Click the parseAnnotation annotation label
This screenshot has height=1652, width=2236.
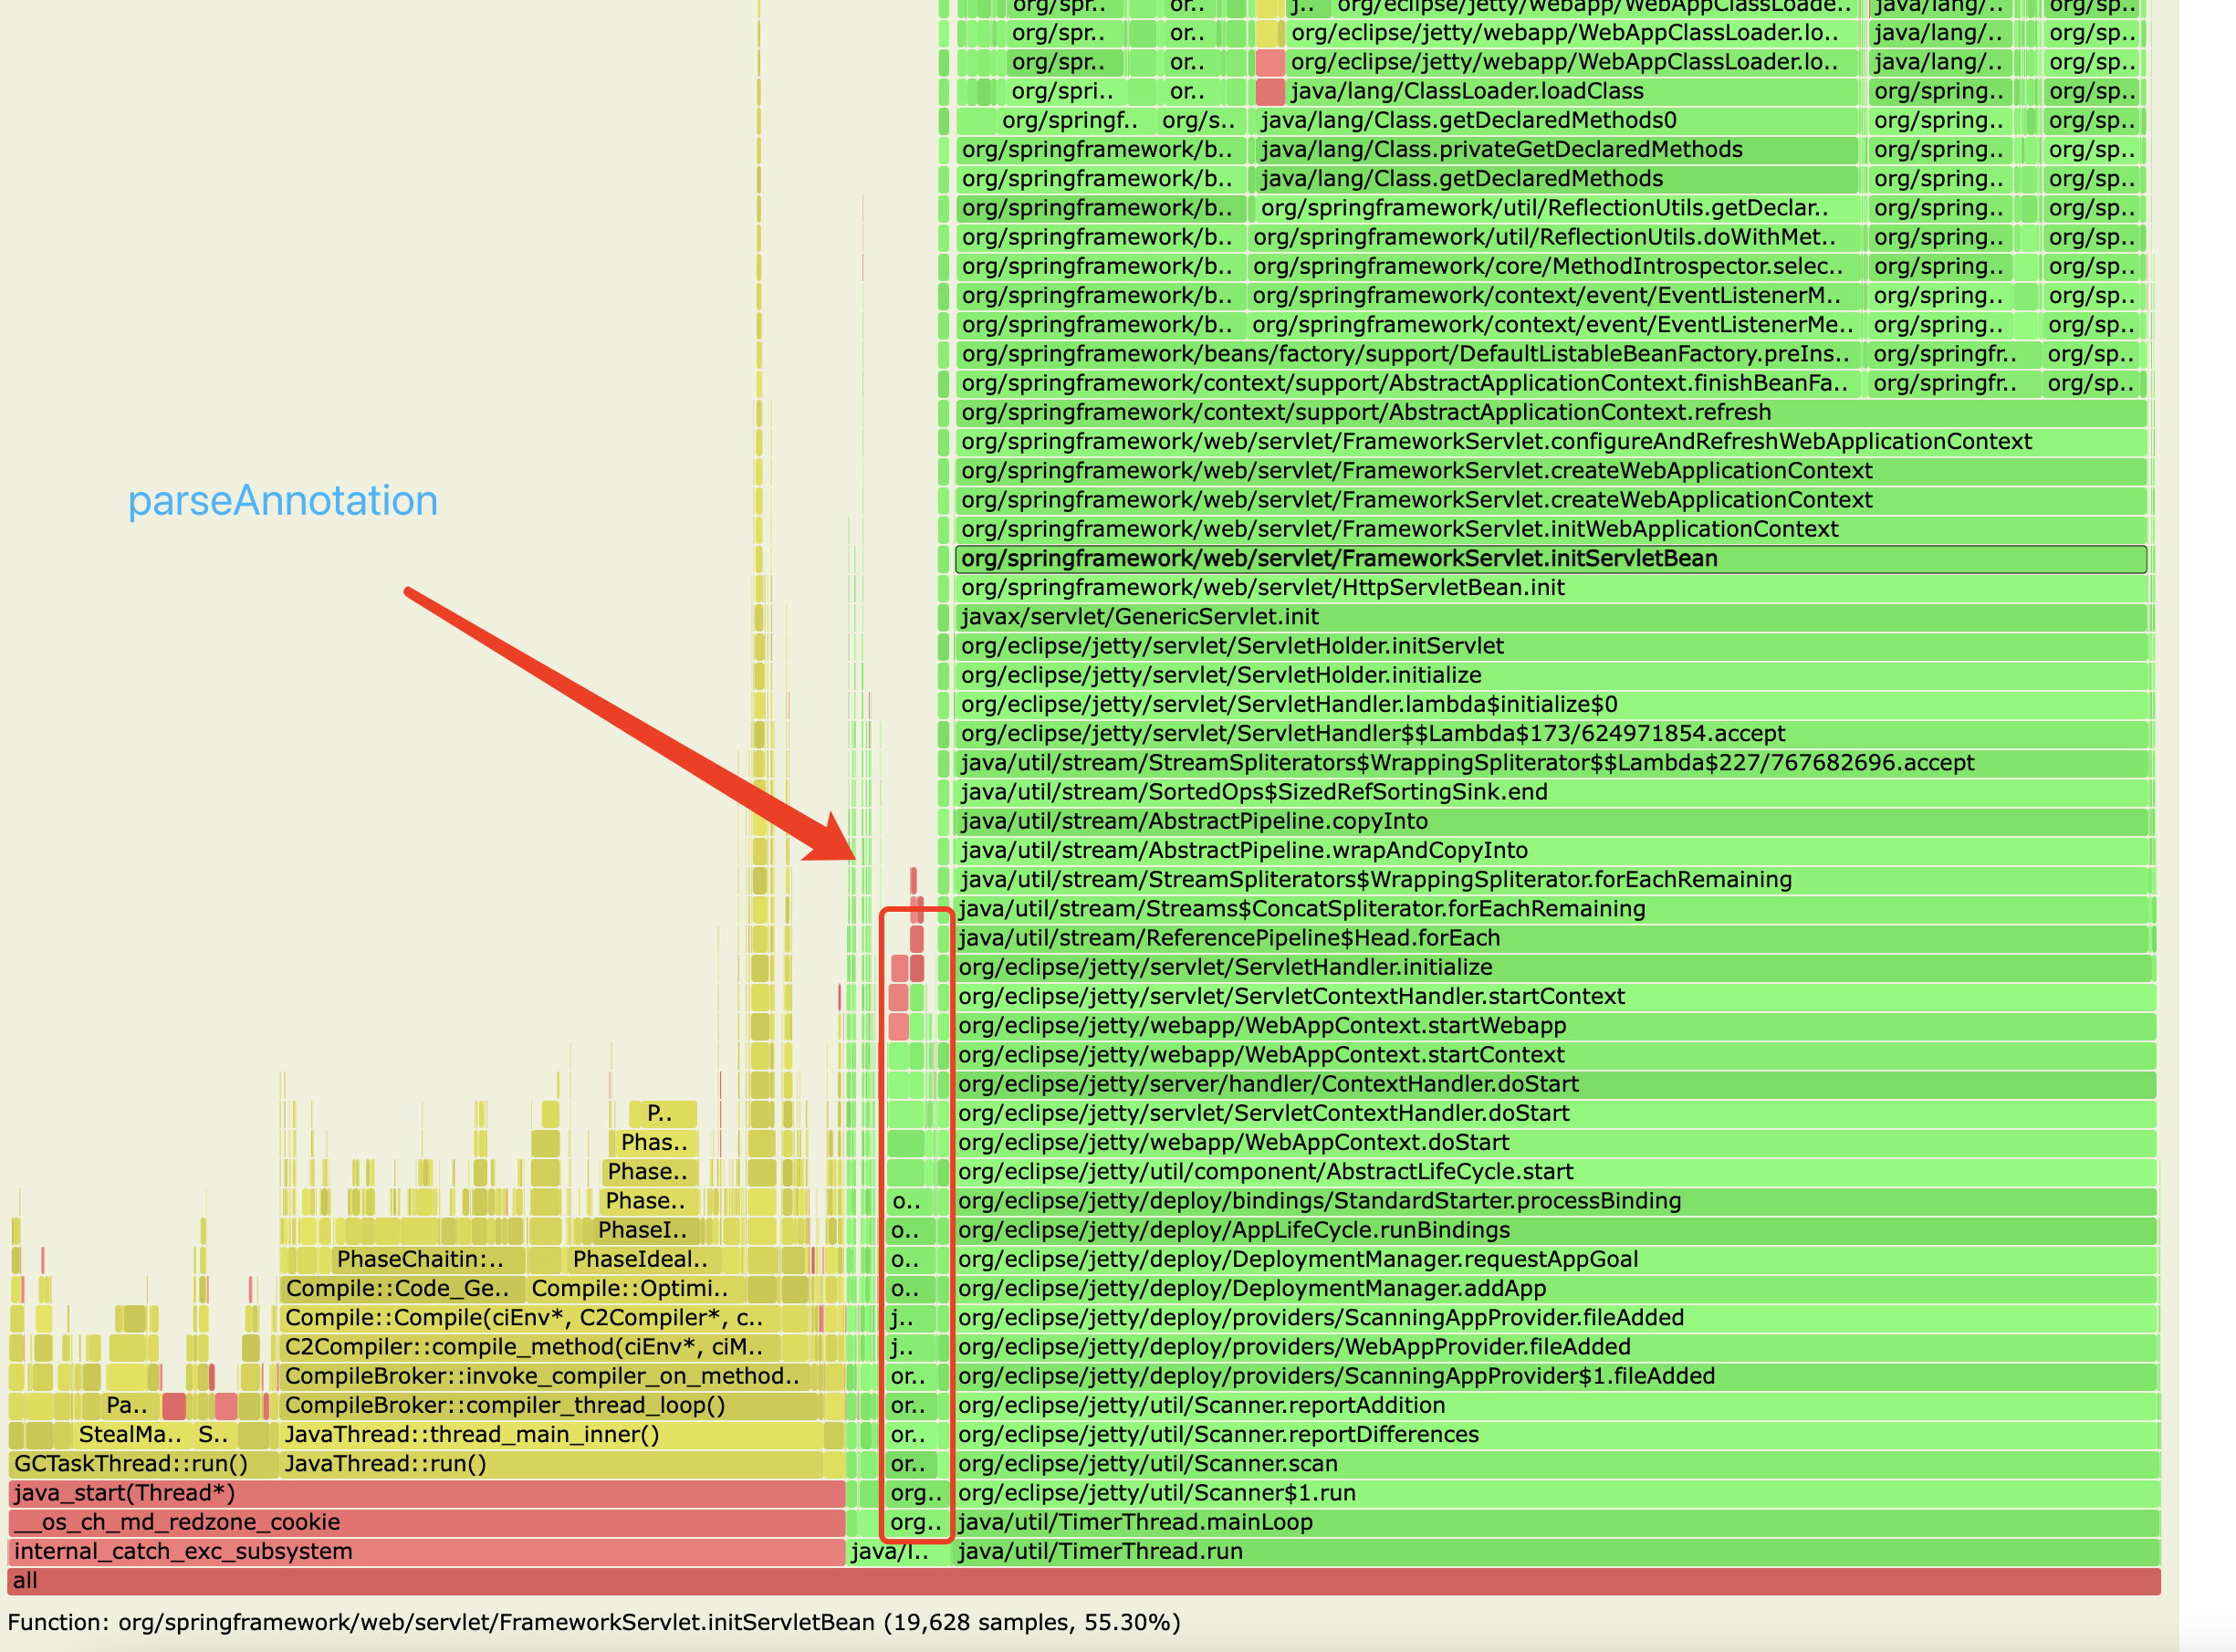point(283,501)
